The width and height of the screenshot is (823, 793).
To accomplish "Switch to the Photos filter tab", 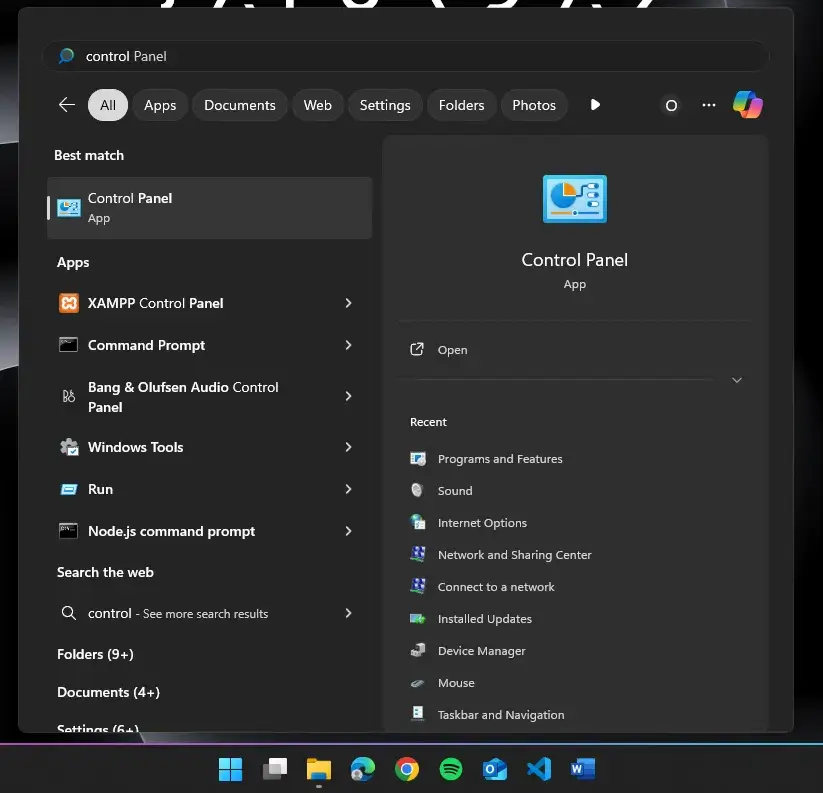I will point(534,105).
